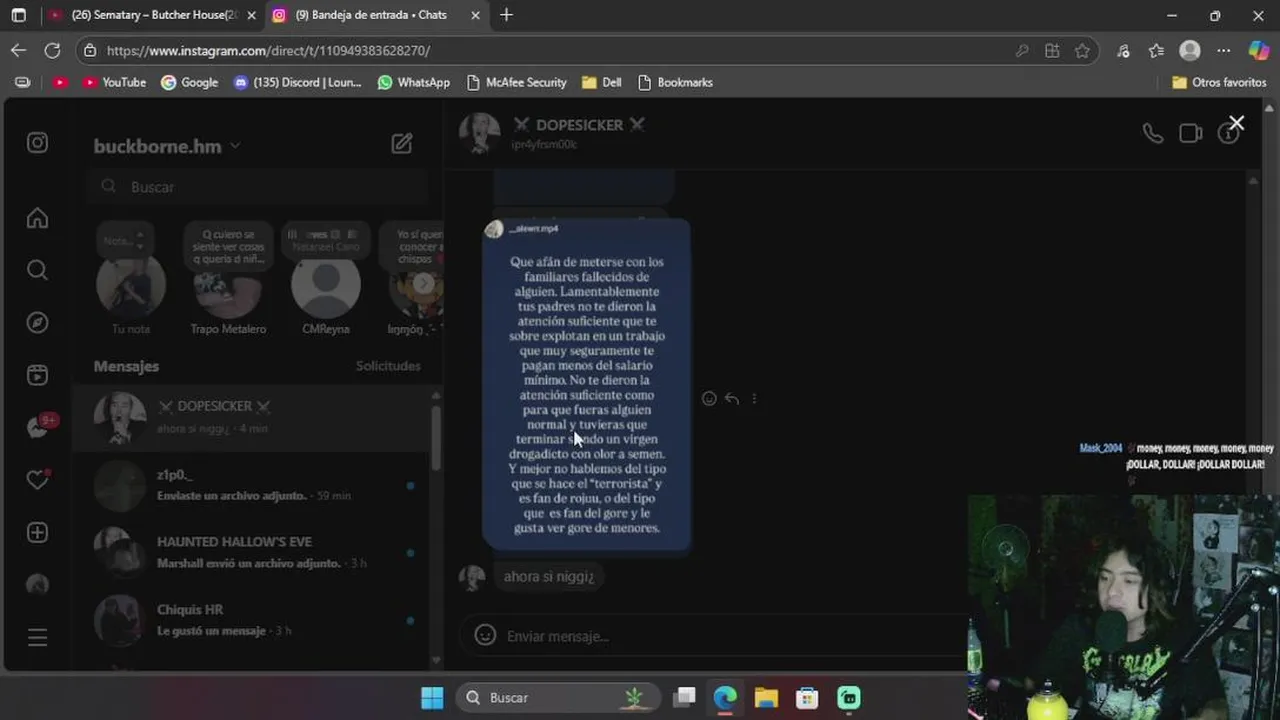Screen dimensions: 1280x720
Task: Add page to favorites star icon
Action: point(1082,50)
